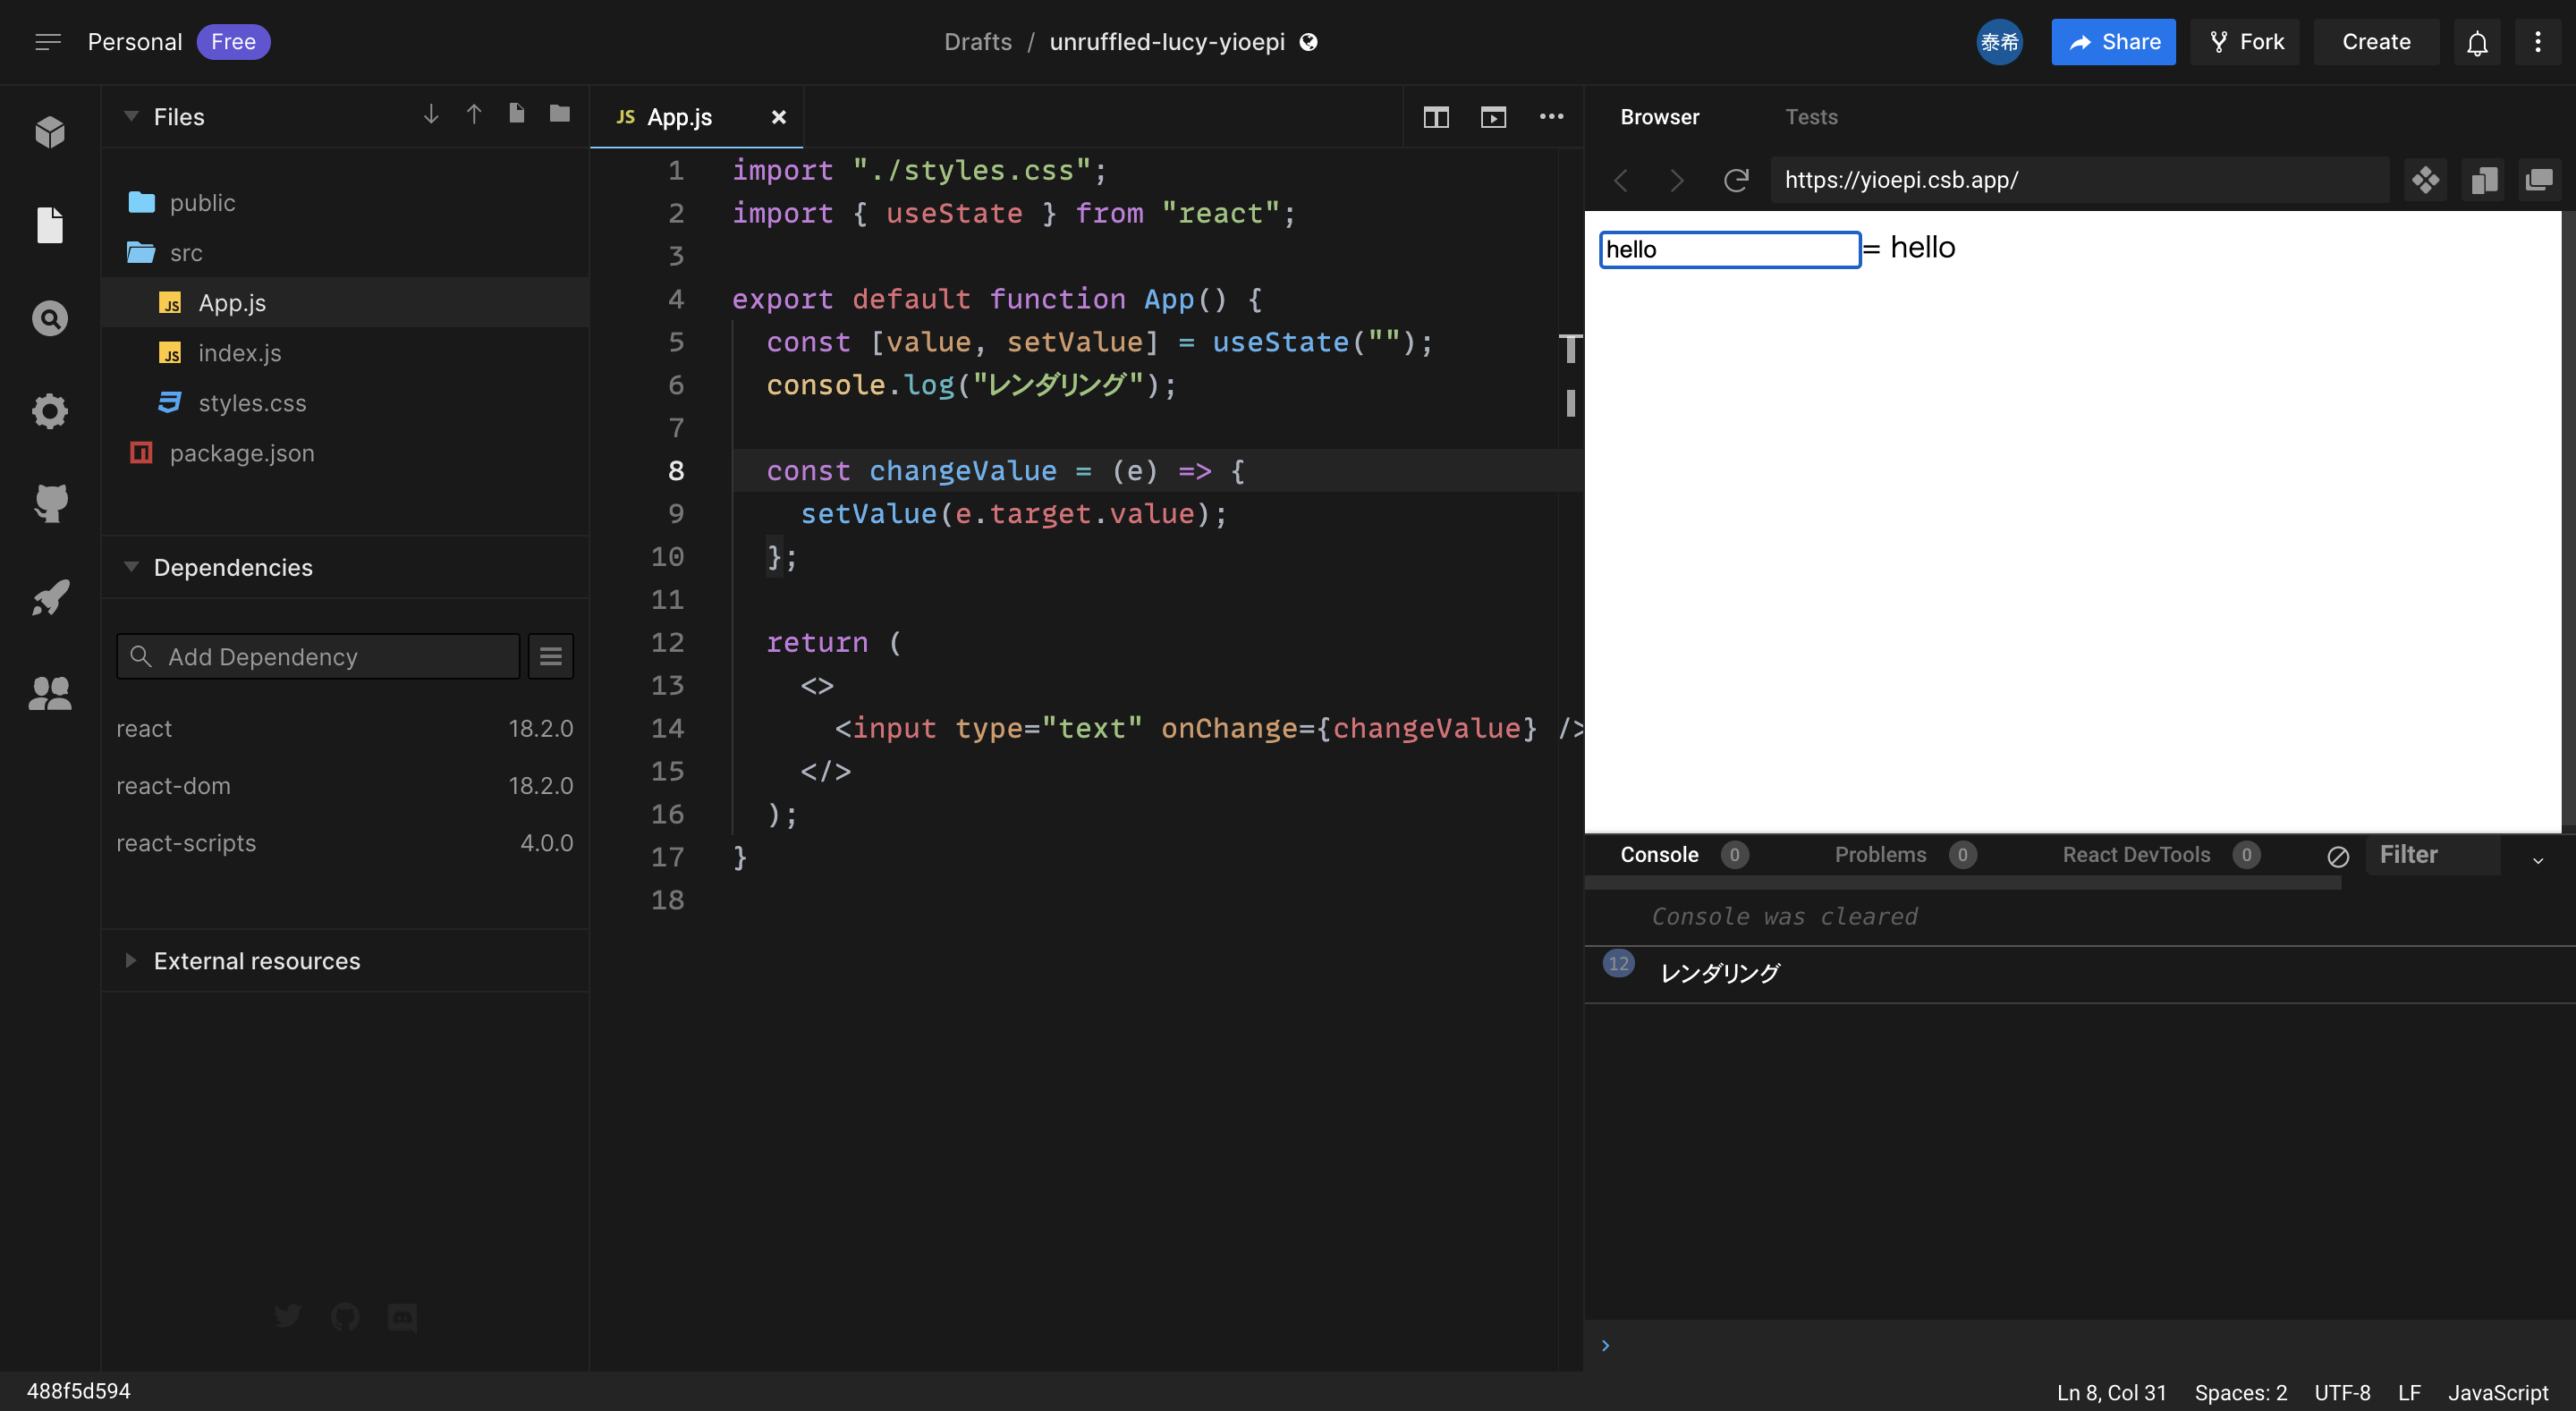The width and height of the screenshot is (2576, 1411).
Task: Open the Live collaboration users icon
Action: [49, 693]
